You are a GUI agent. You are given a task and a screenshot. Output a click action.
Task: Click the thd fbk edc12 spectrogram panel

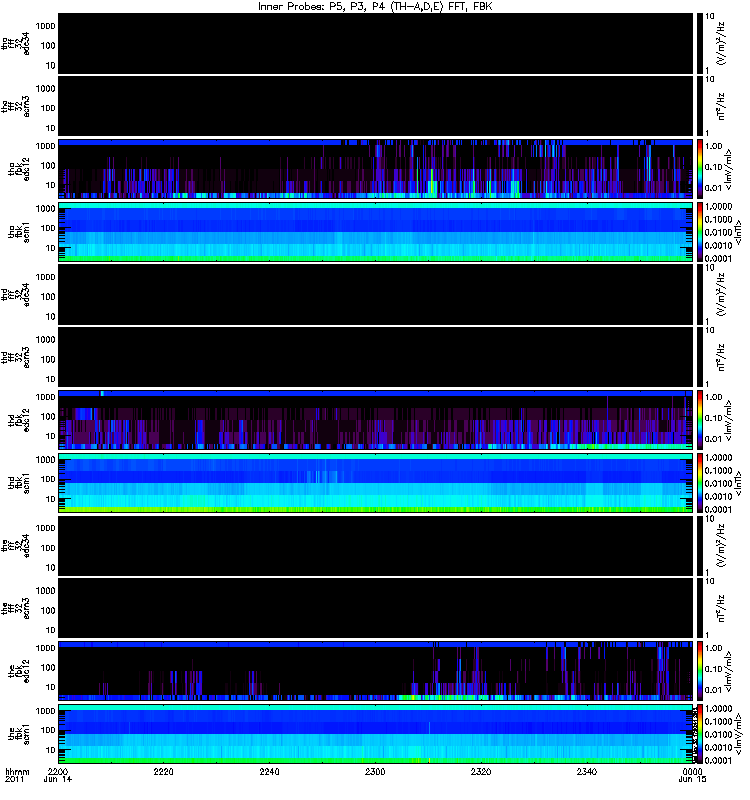pos(376,420)
